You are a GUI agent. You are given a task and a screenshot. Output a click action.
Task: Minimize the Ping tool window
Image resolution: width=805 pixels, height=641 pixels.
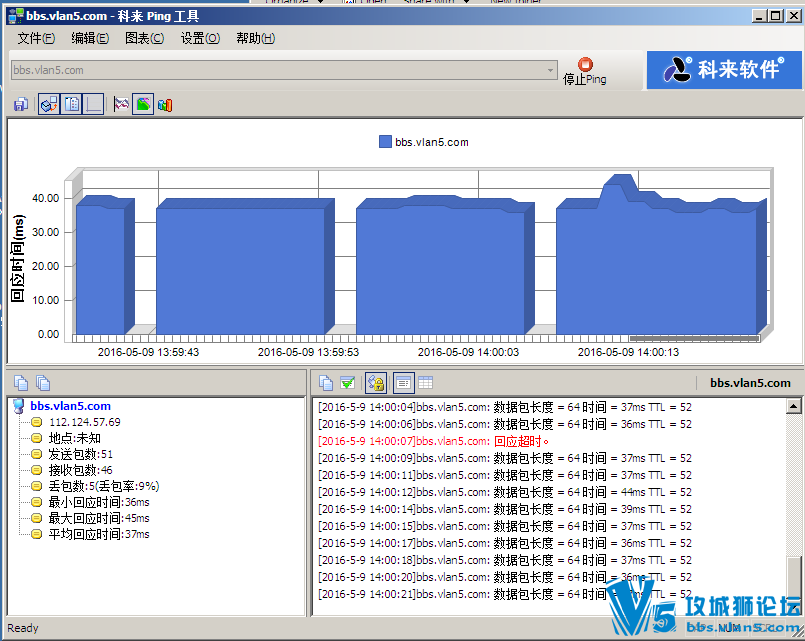coord(759,16)
